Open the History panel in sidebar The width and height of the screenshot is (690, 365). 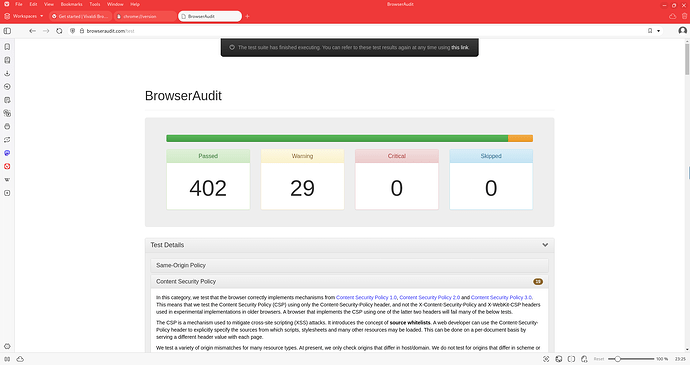pos(7,87)
